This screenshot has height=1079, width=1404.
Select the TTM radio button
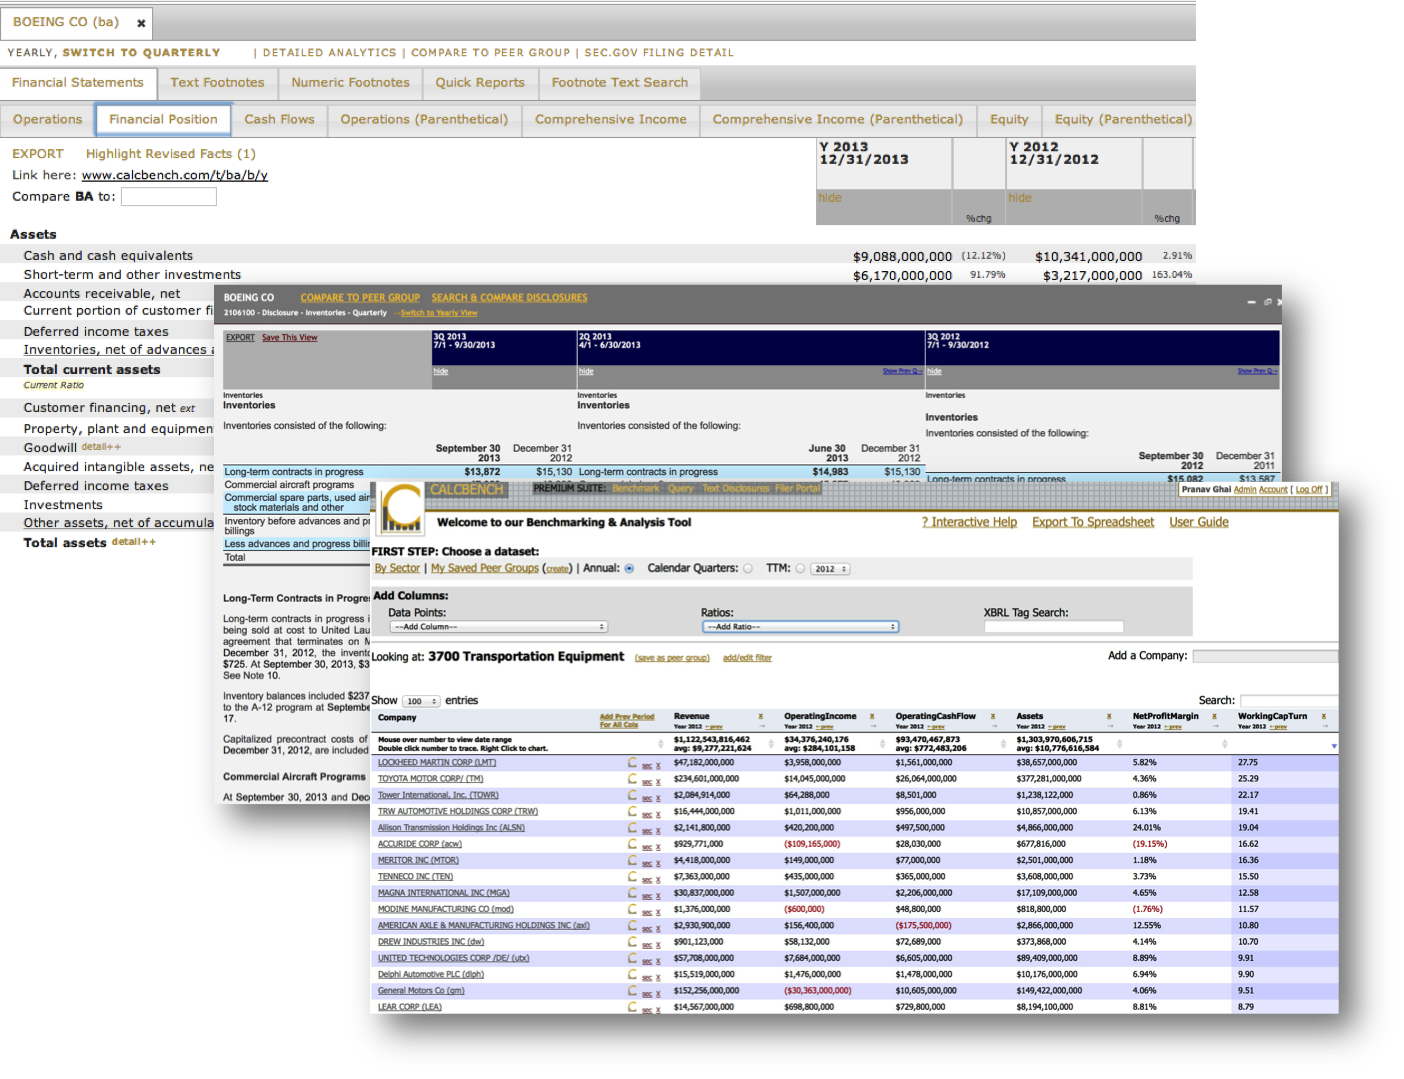pyautogui.click(x=800, y=569)
